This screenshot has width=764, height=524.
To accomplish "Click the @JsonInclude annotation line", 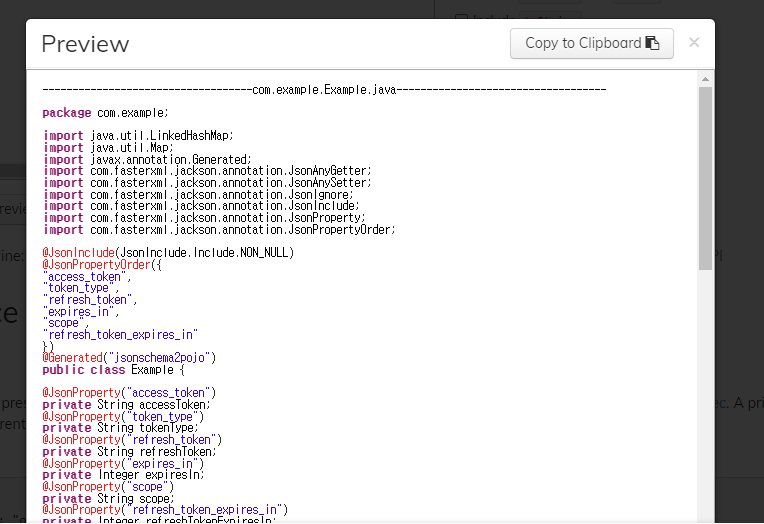I will [168, 252].
